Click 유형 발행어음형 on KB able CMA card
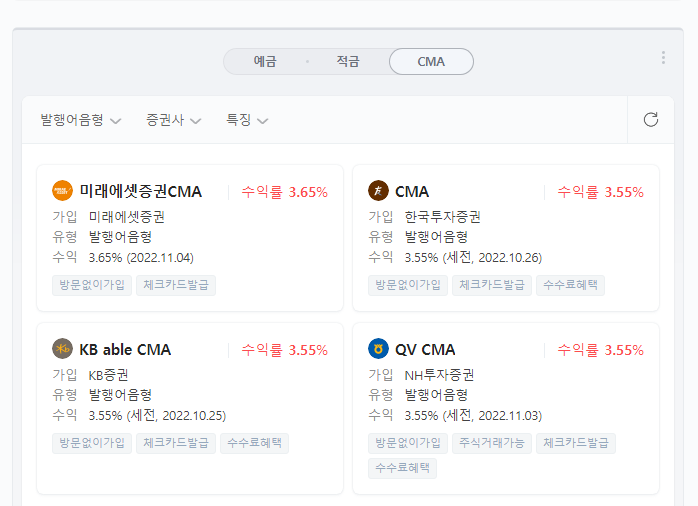The image size is (698, 506). 102,395
